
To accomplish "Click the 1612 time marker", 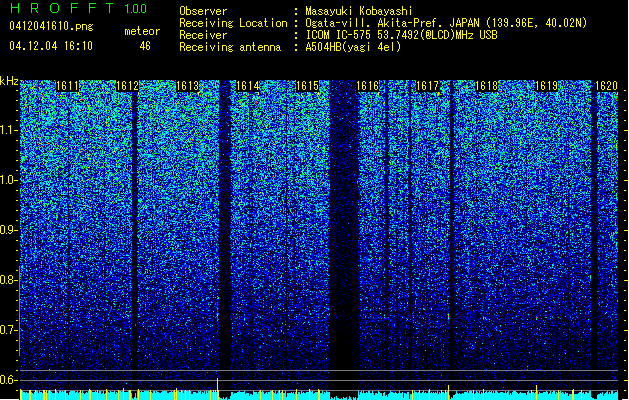I will 127,86.
